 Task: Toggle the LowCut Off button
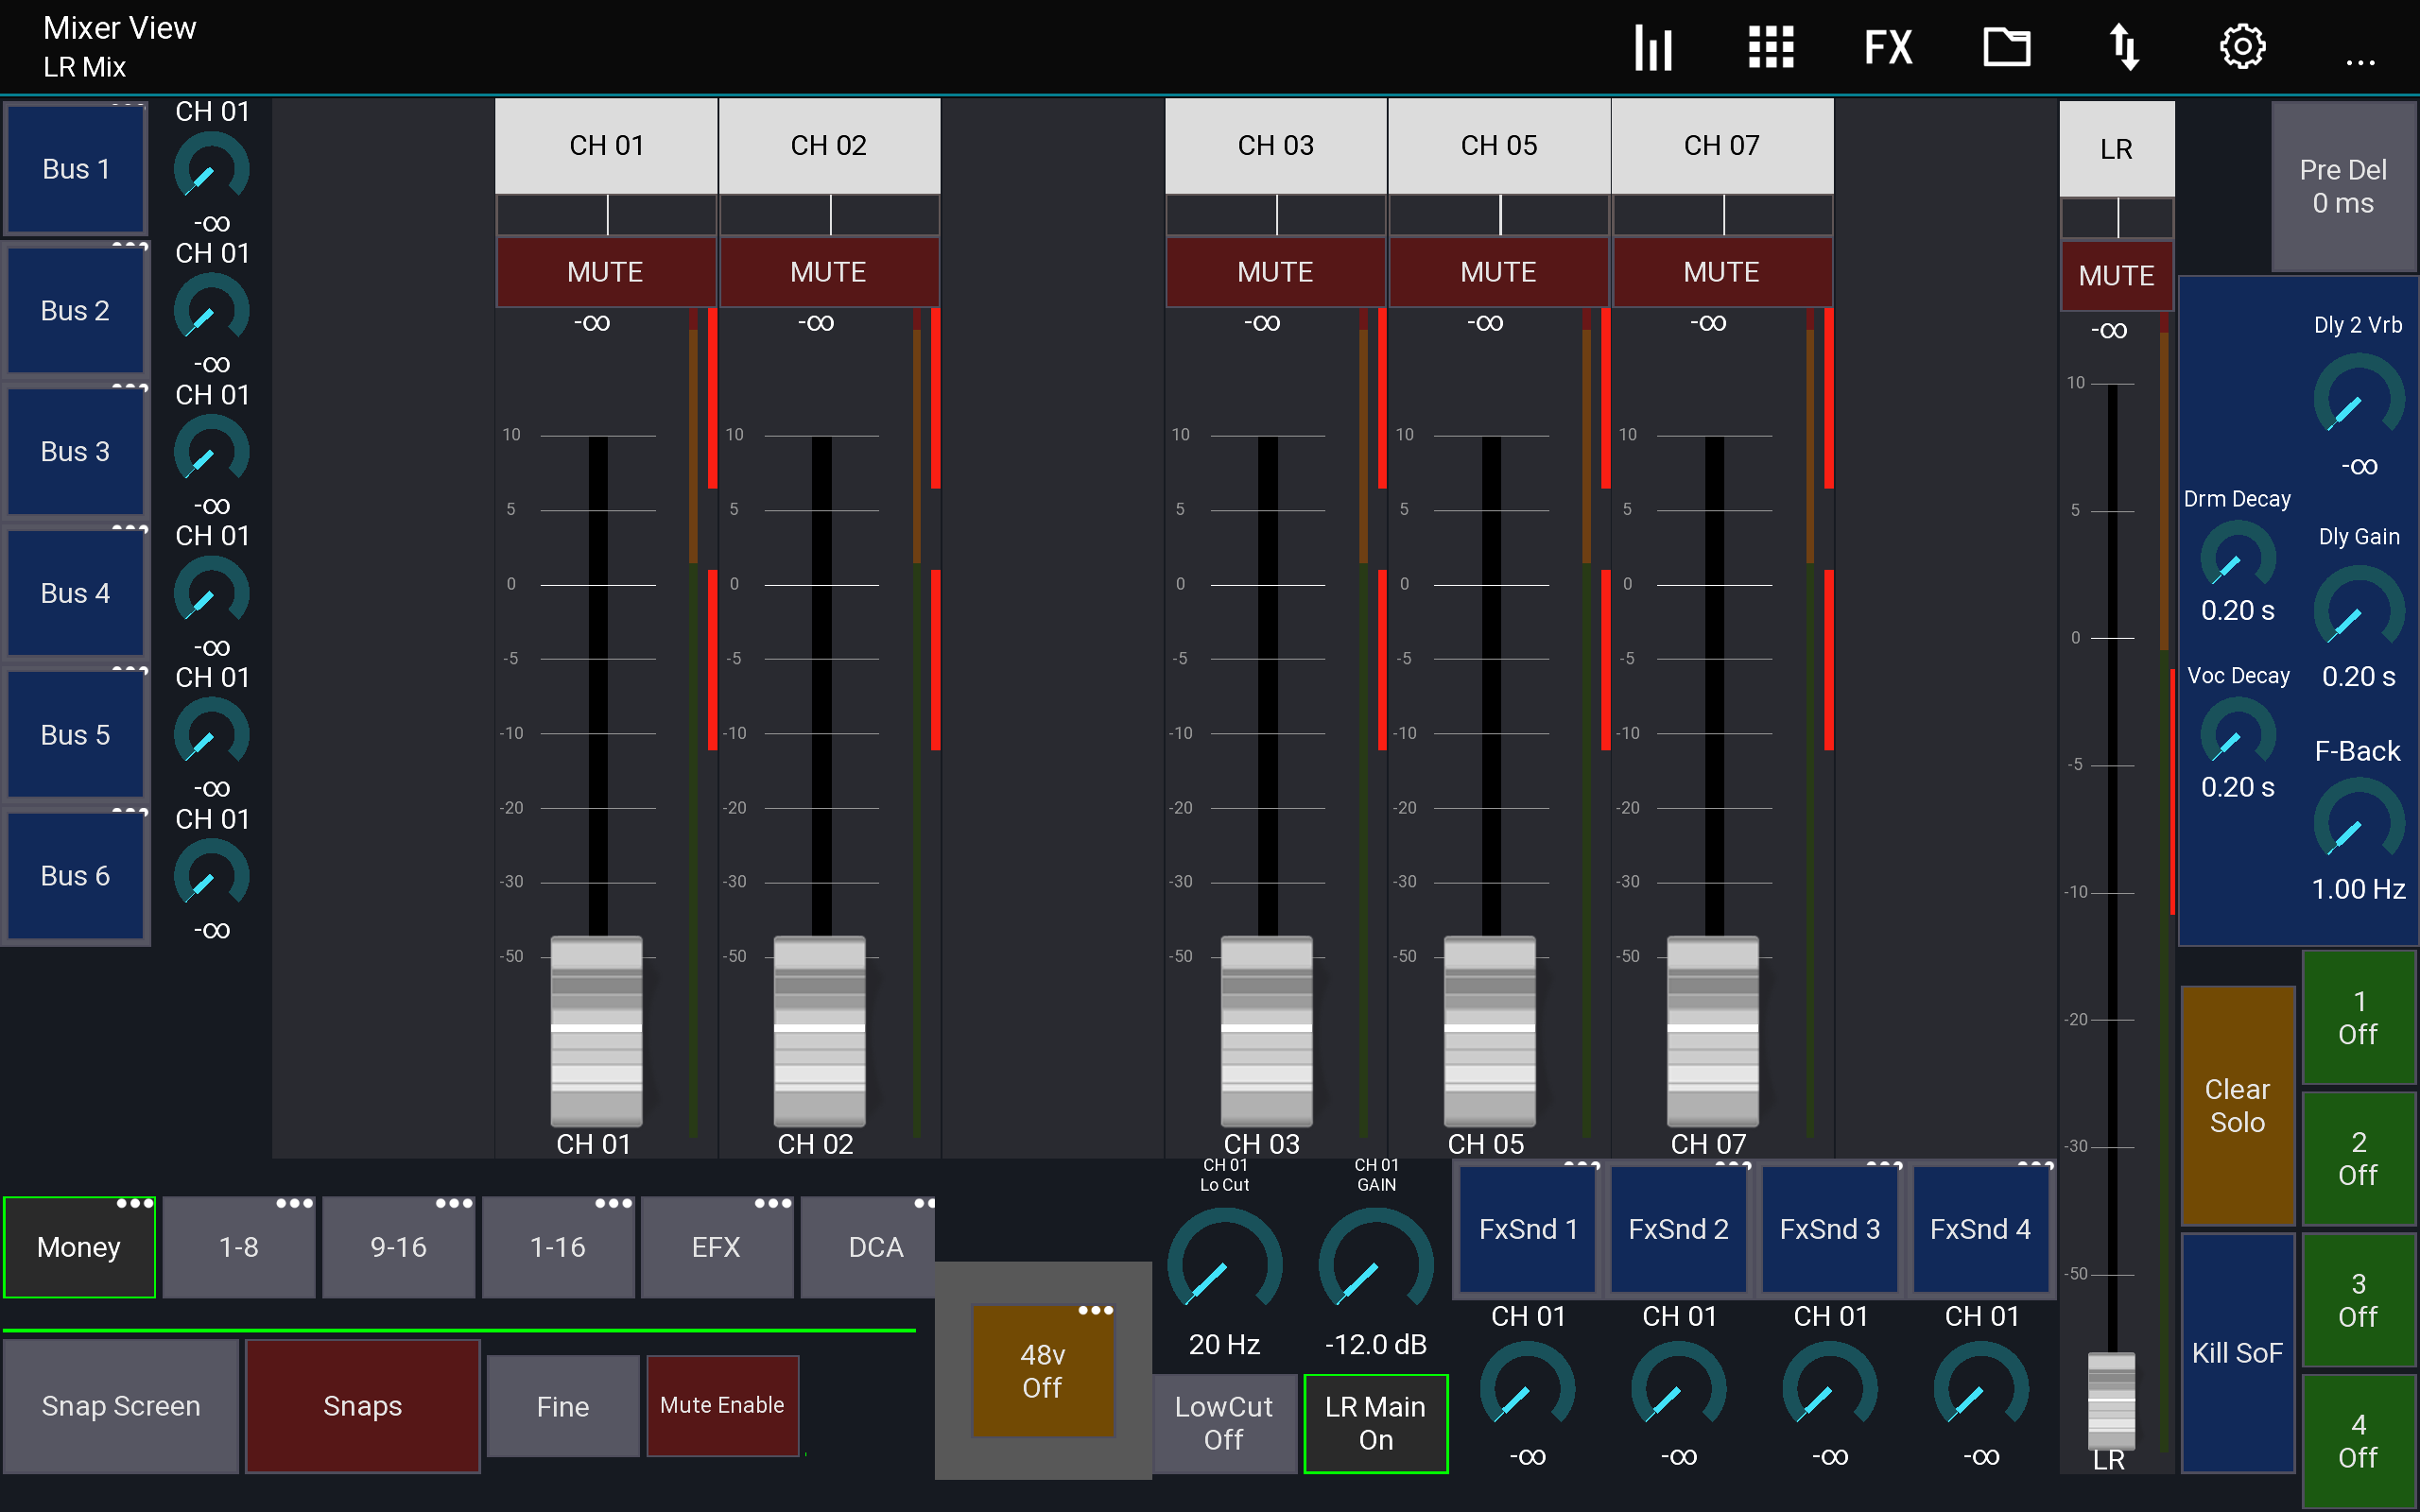click(1223, 1422)
